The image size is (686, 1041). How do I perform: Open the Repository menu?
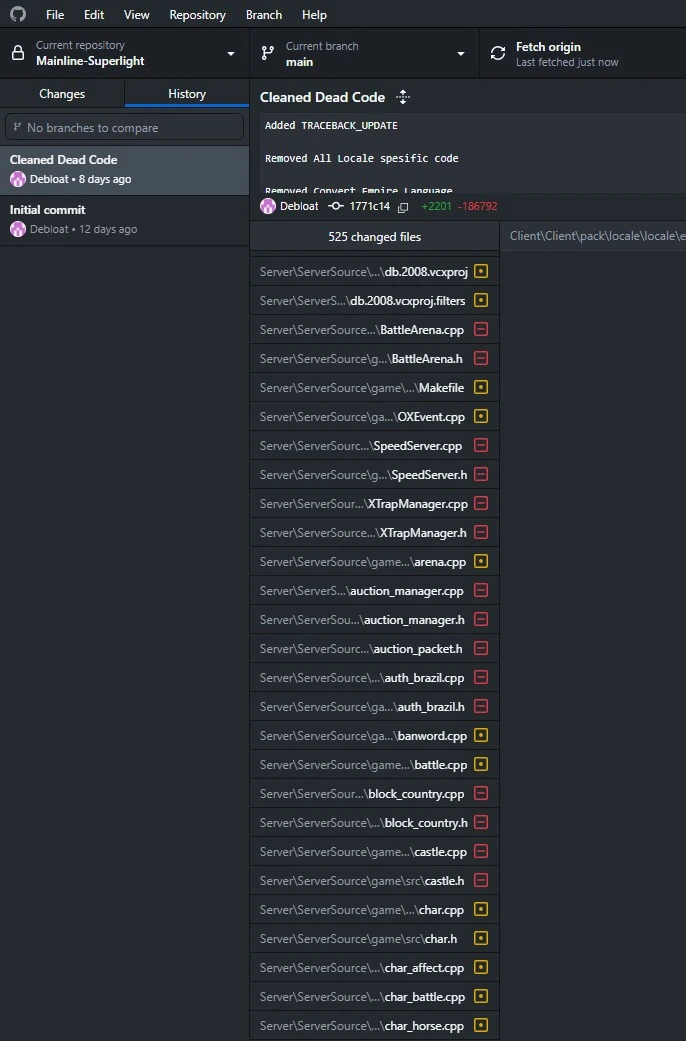(x=197, y=15)
